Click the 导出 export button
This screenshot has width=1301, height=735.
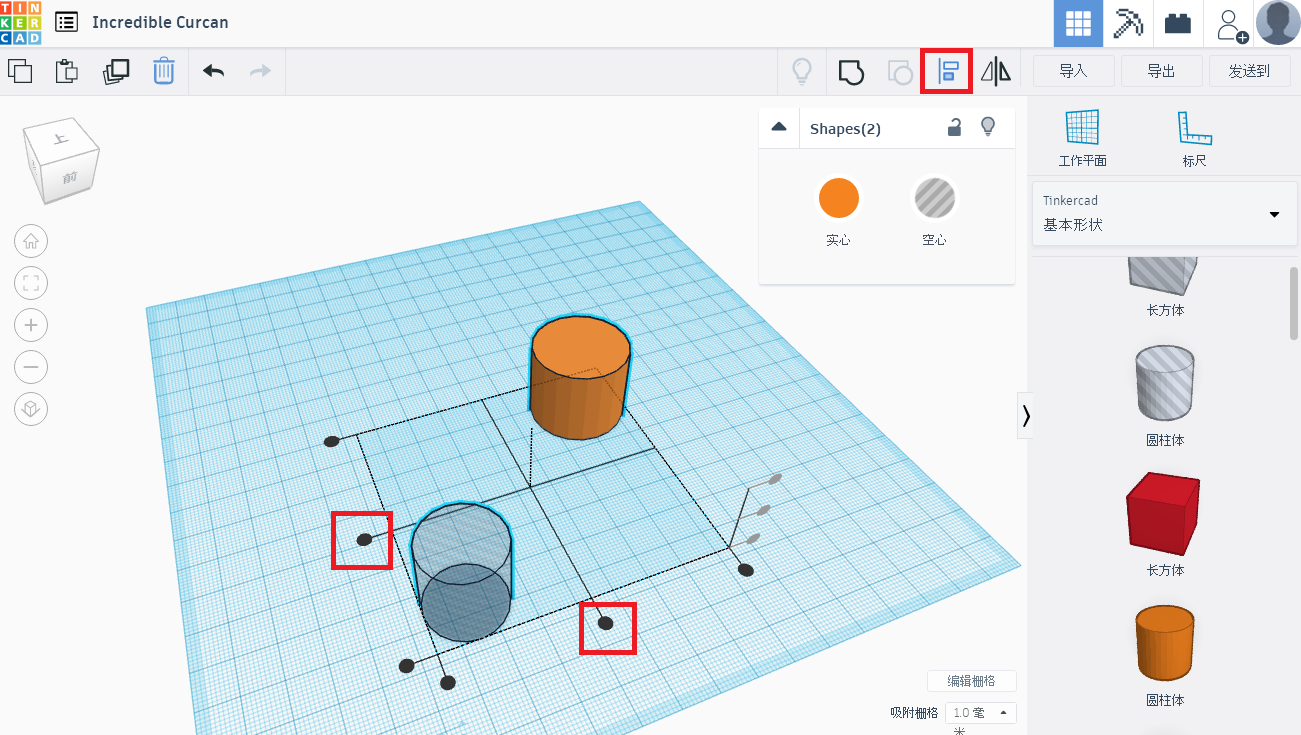pyautogui.click(x=1161, y=71)
